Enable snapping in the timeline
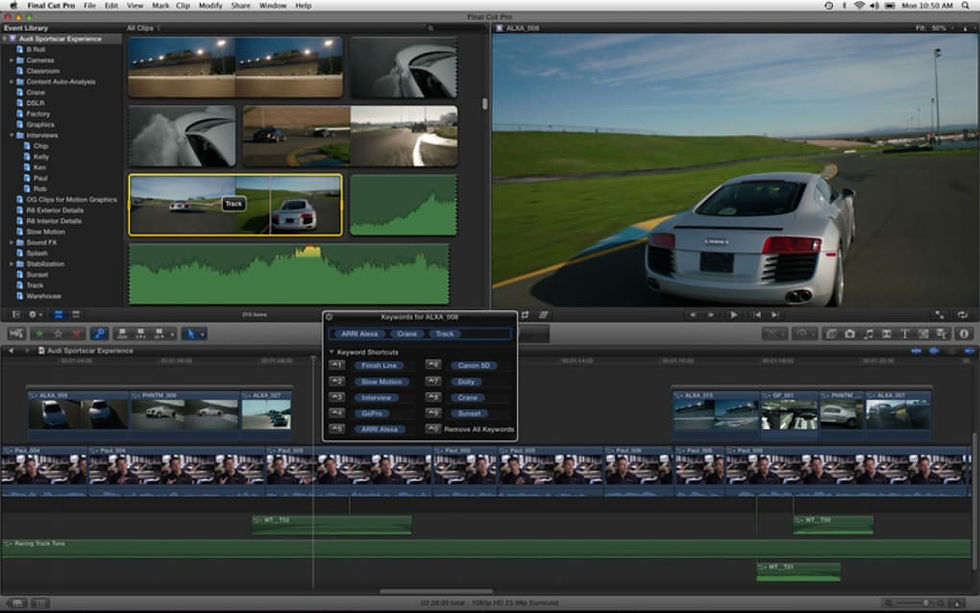This screenshot has width=980, height=613. coord(967,351)
